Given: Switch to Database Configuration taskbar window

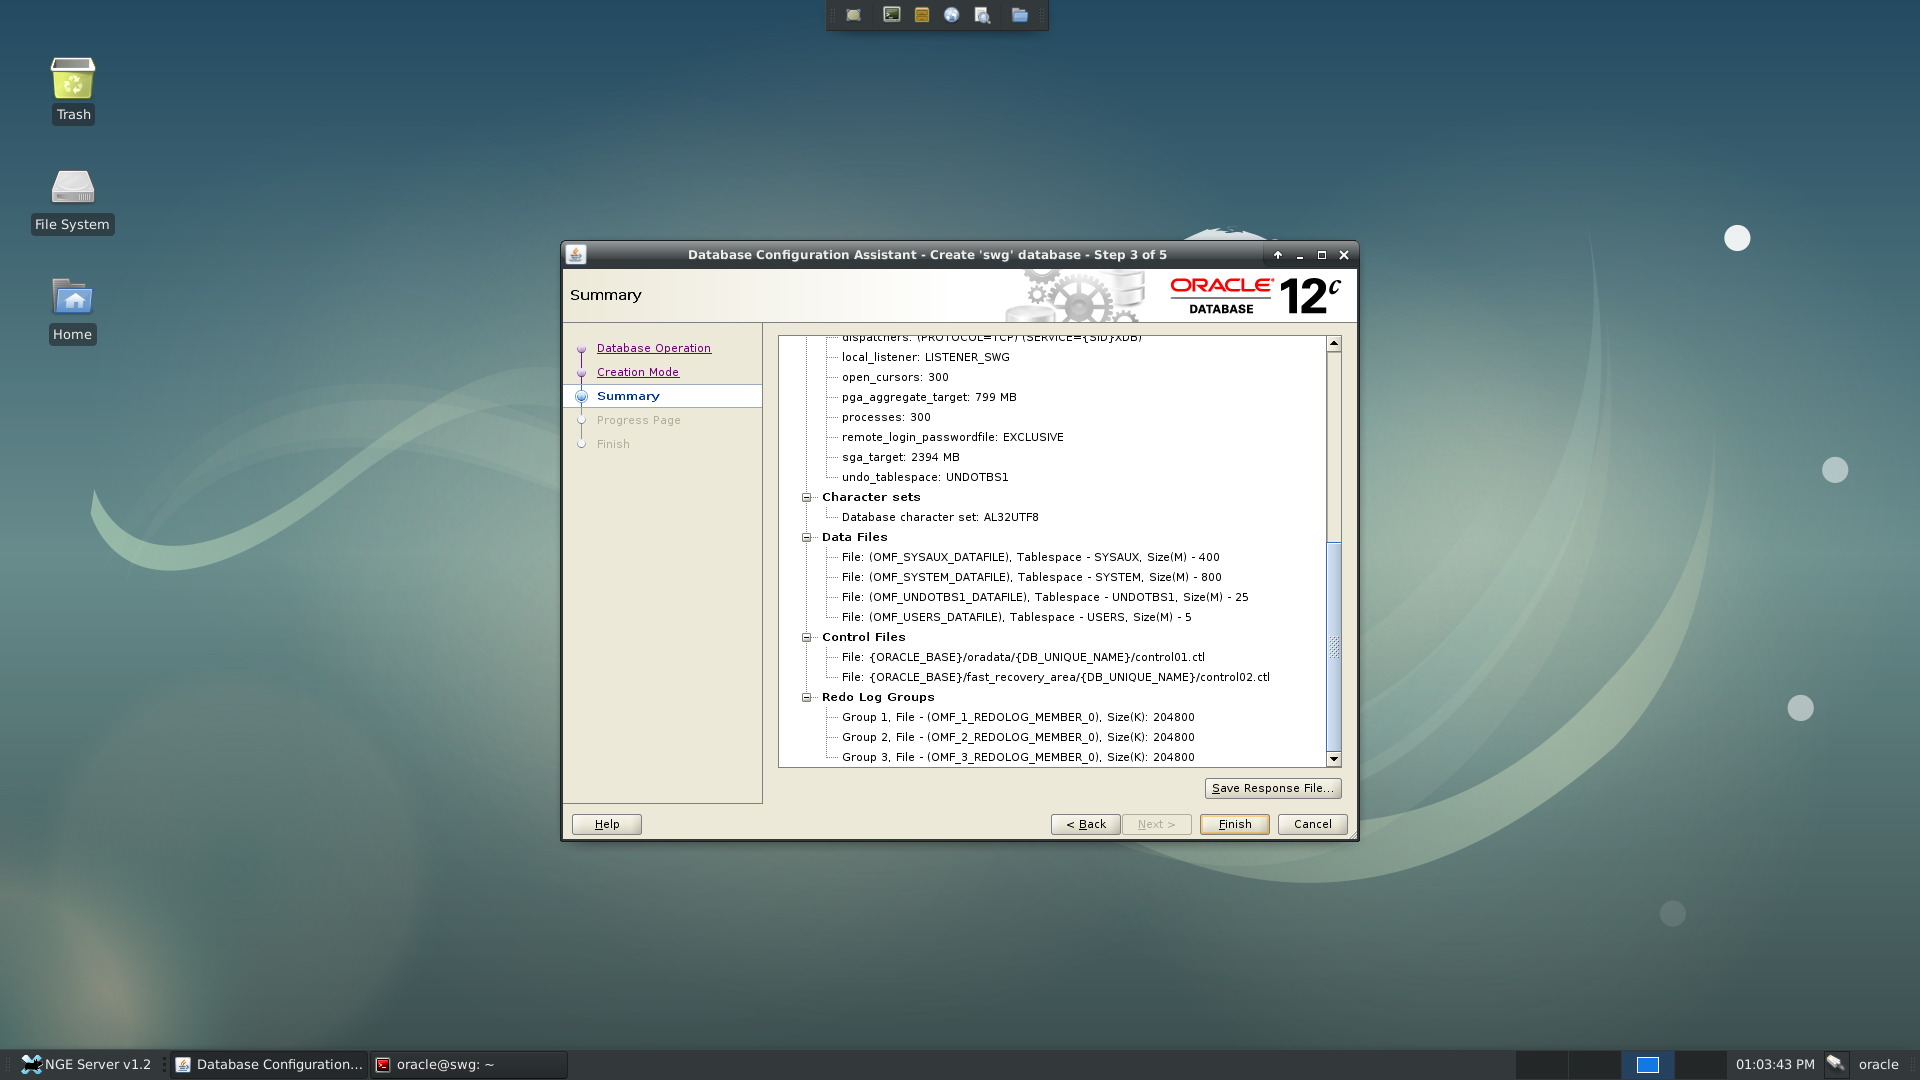Looking at the screenshot, I should click(x=269, y=1064).
